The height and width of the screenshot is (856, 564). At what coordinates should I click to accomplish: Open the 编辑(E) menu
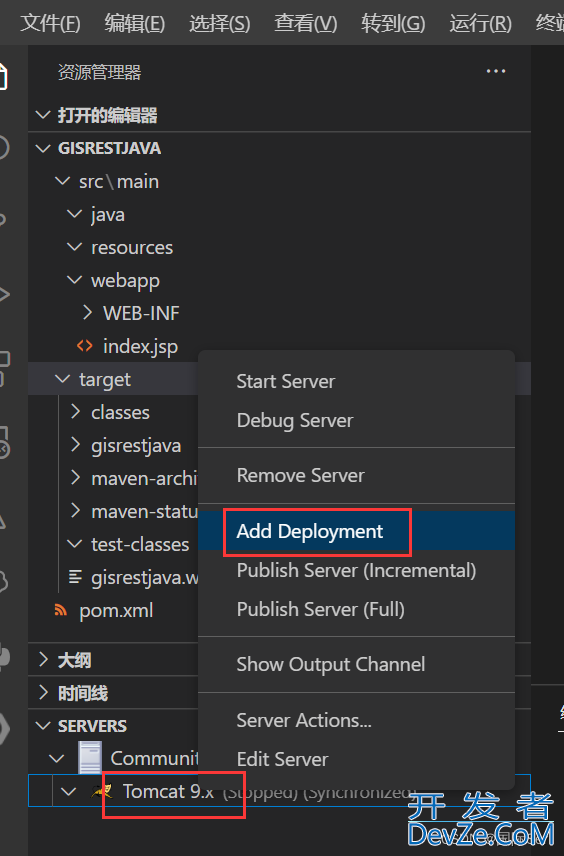[134, 23]
